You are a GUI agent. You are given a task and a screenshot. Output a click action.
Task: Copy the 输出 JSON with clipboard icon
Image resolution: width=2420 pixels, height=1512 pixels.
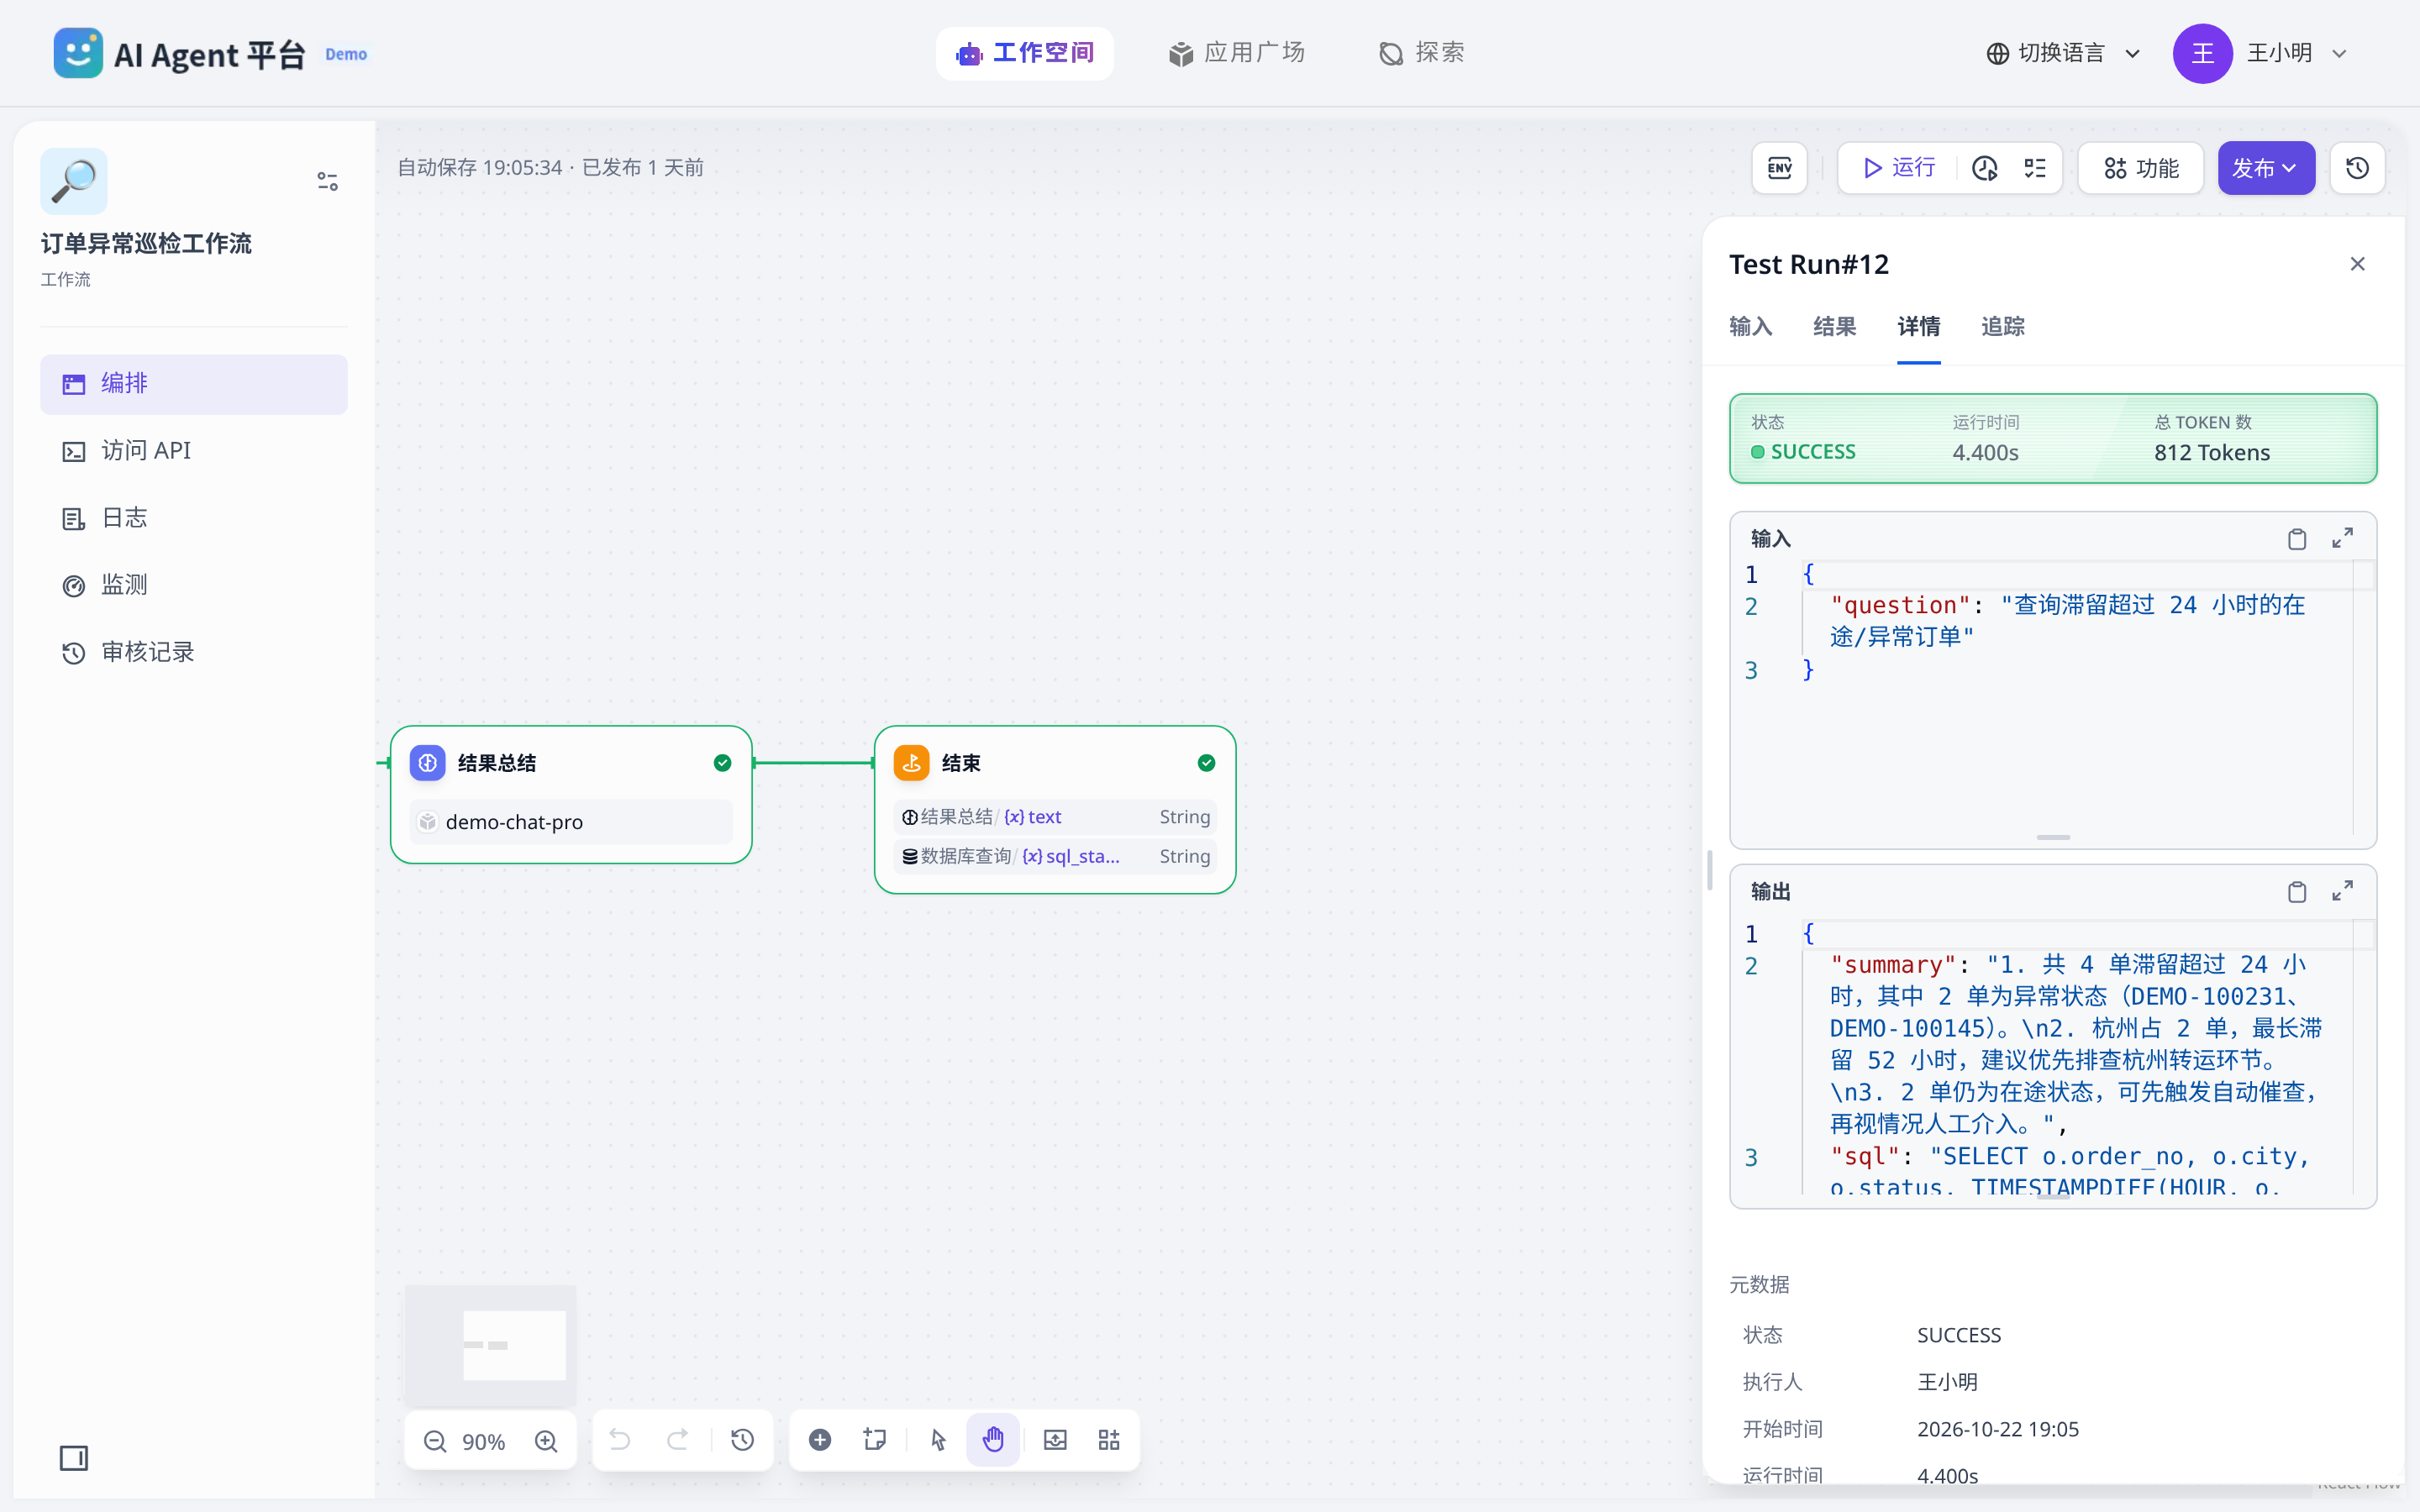point(2297,892)
